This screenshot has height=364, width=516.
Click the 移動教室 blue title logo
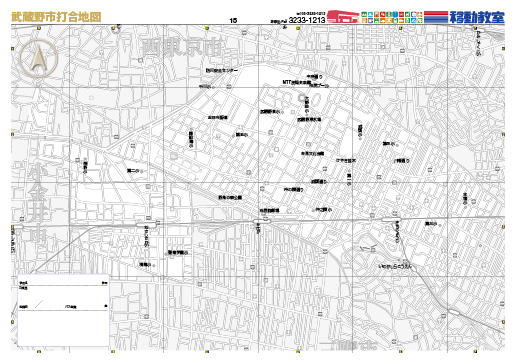click(477, 17)
